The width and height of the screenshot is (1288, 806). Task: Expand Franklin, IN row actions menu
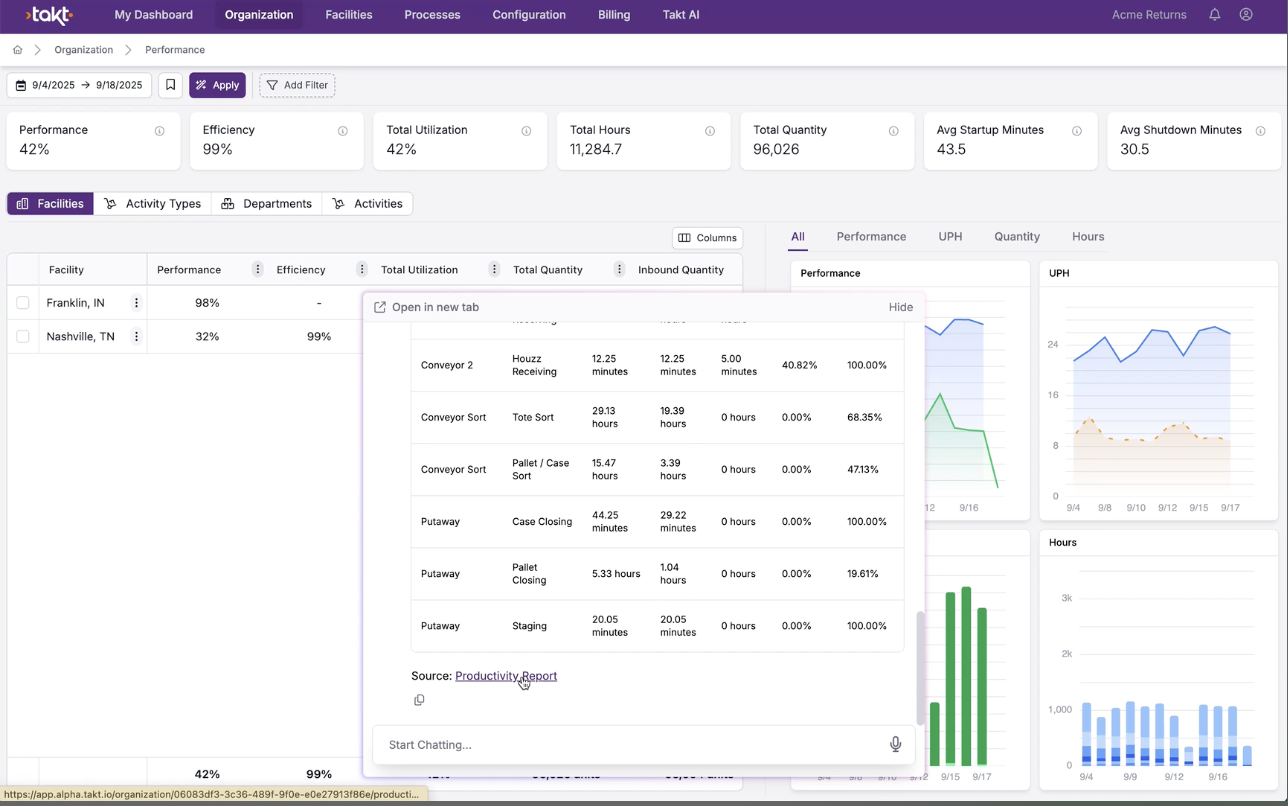(137, 303)
